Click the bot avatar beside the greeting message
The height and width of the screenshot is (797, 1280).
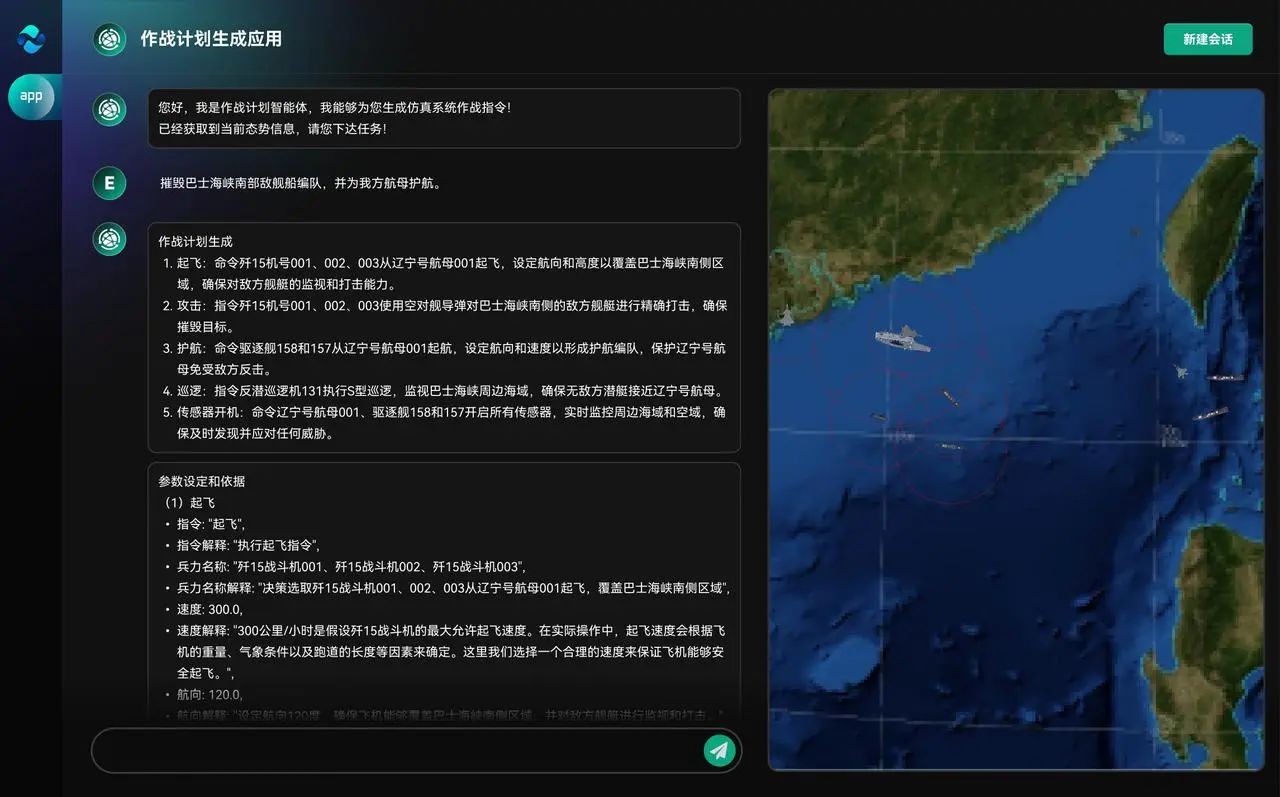coord(109,109)
